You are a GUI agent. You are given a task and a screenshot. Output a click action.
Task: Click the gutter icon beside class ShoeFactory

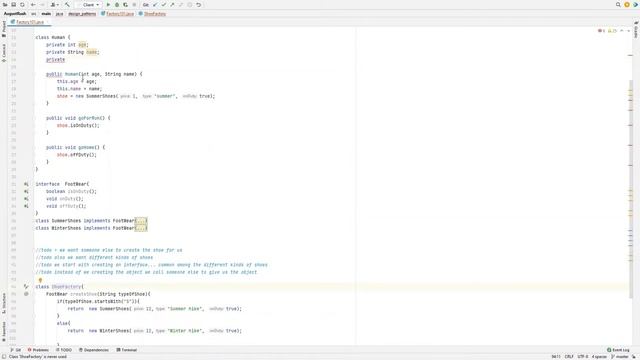pos(26,287)
